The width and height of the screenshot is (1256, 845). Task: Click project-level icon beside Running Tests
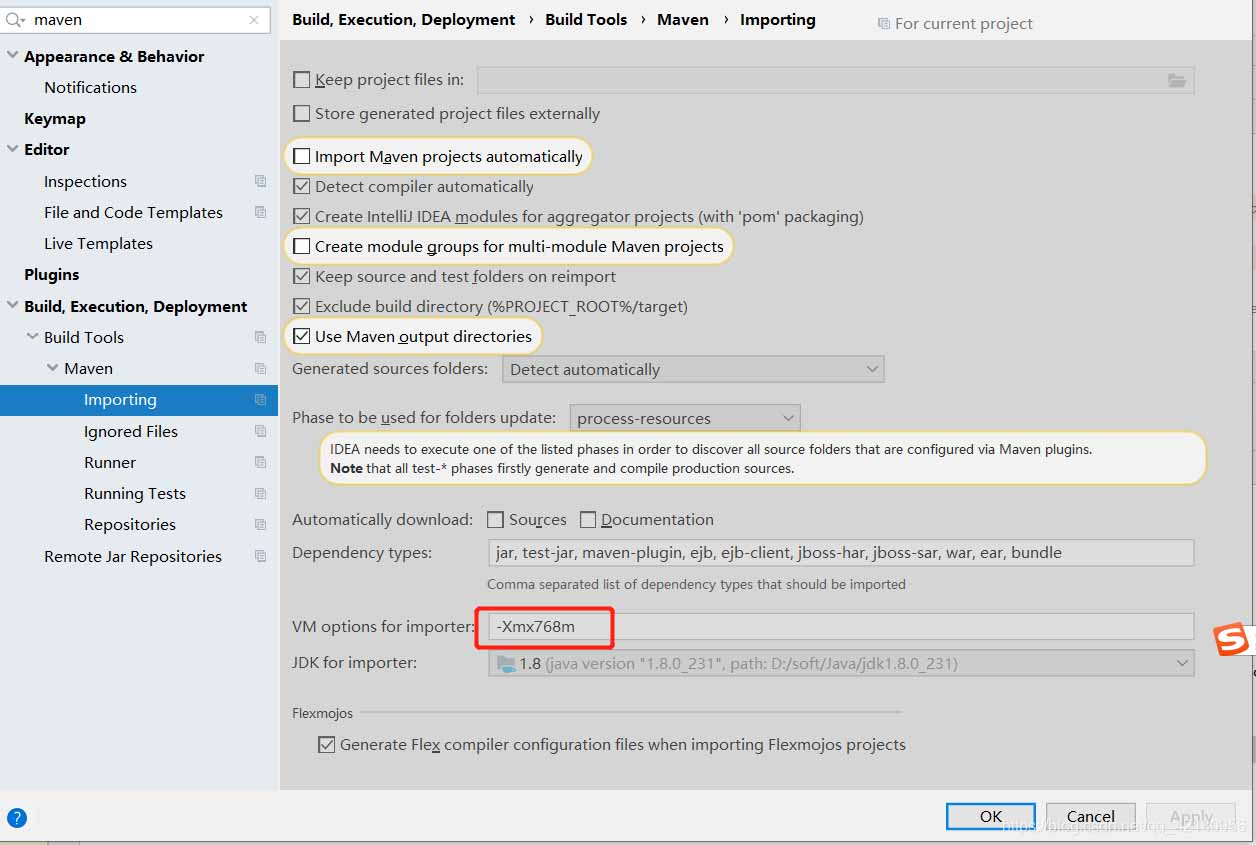[x=260, y=493]
